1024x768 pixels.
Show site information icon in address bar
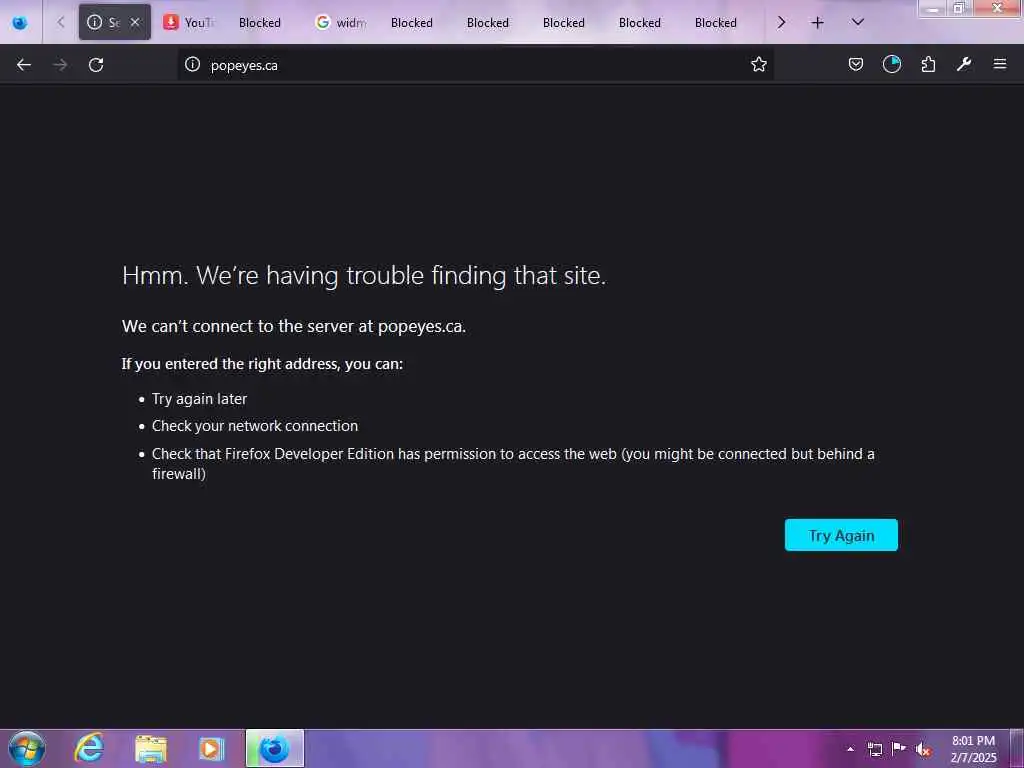tap(192, 64)
